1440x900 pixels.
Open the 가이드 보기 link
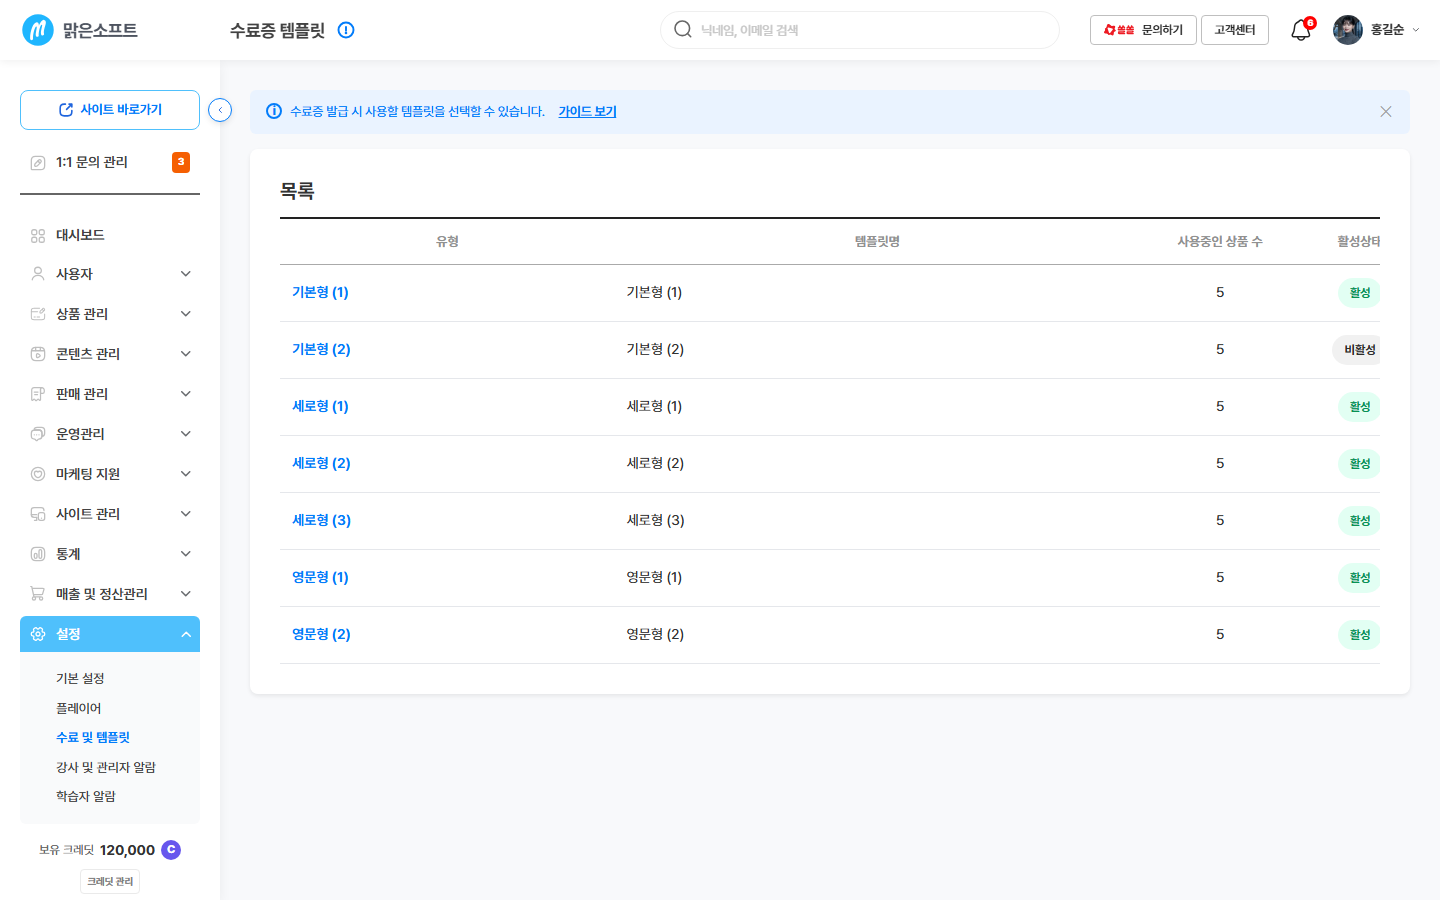(x=587, y=111)
